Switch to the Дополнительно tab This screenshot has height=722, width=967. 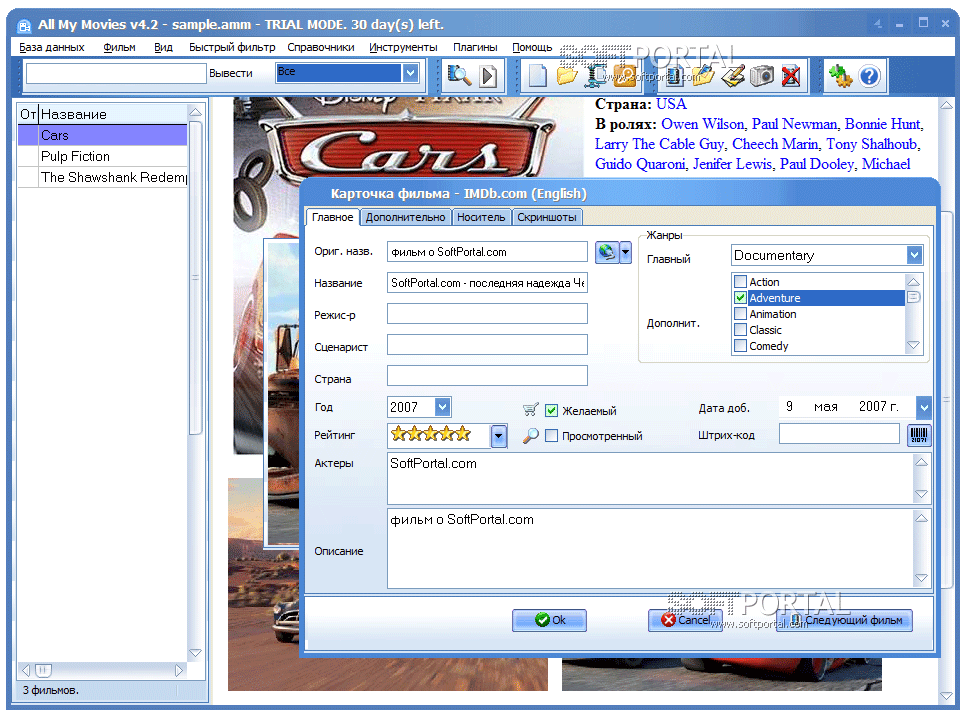click(405, 217)
